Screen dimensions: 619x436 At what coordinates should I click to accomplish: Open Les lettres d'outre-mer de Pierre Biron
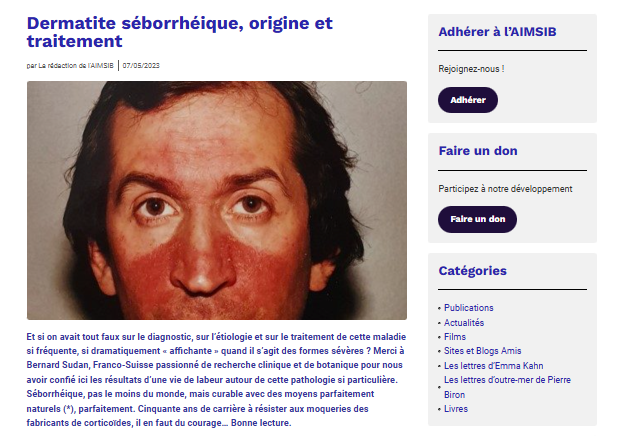click(x=507, y=387)
